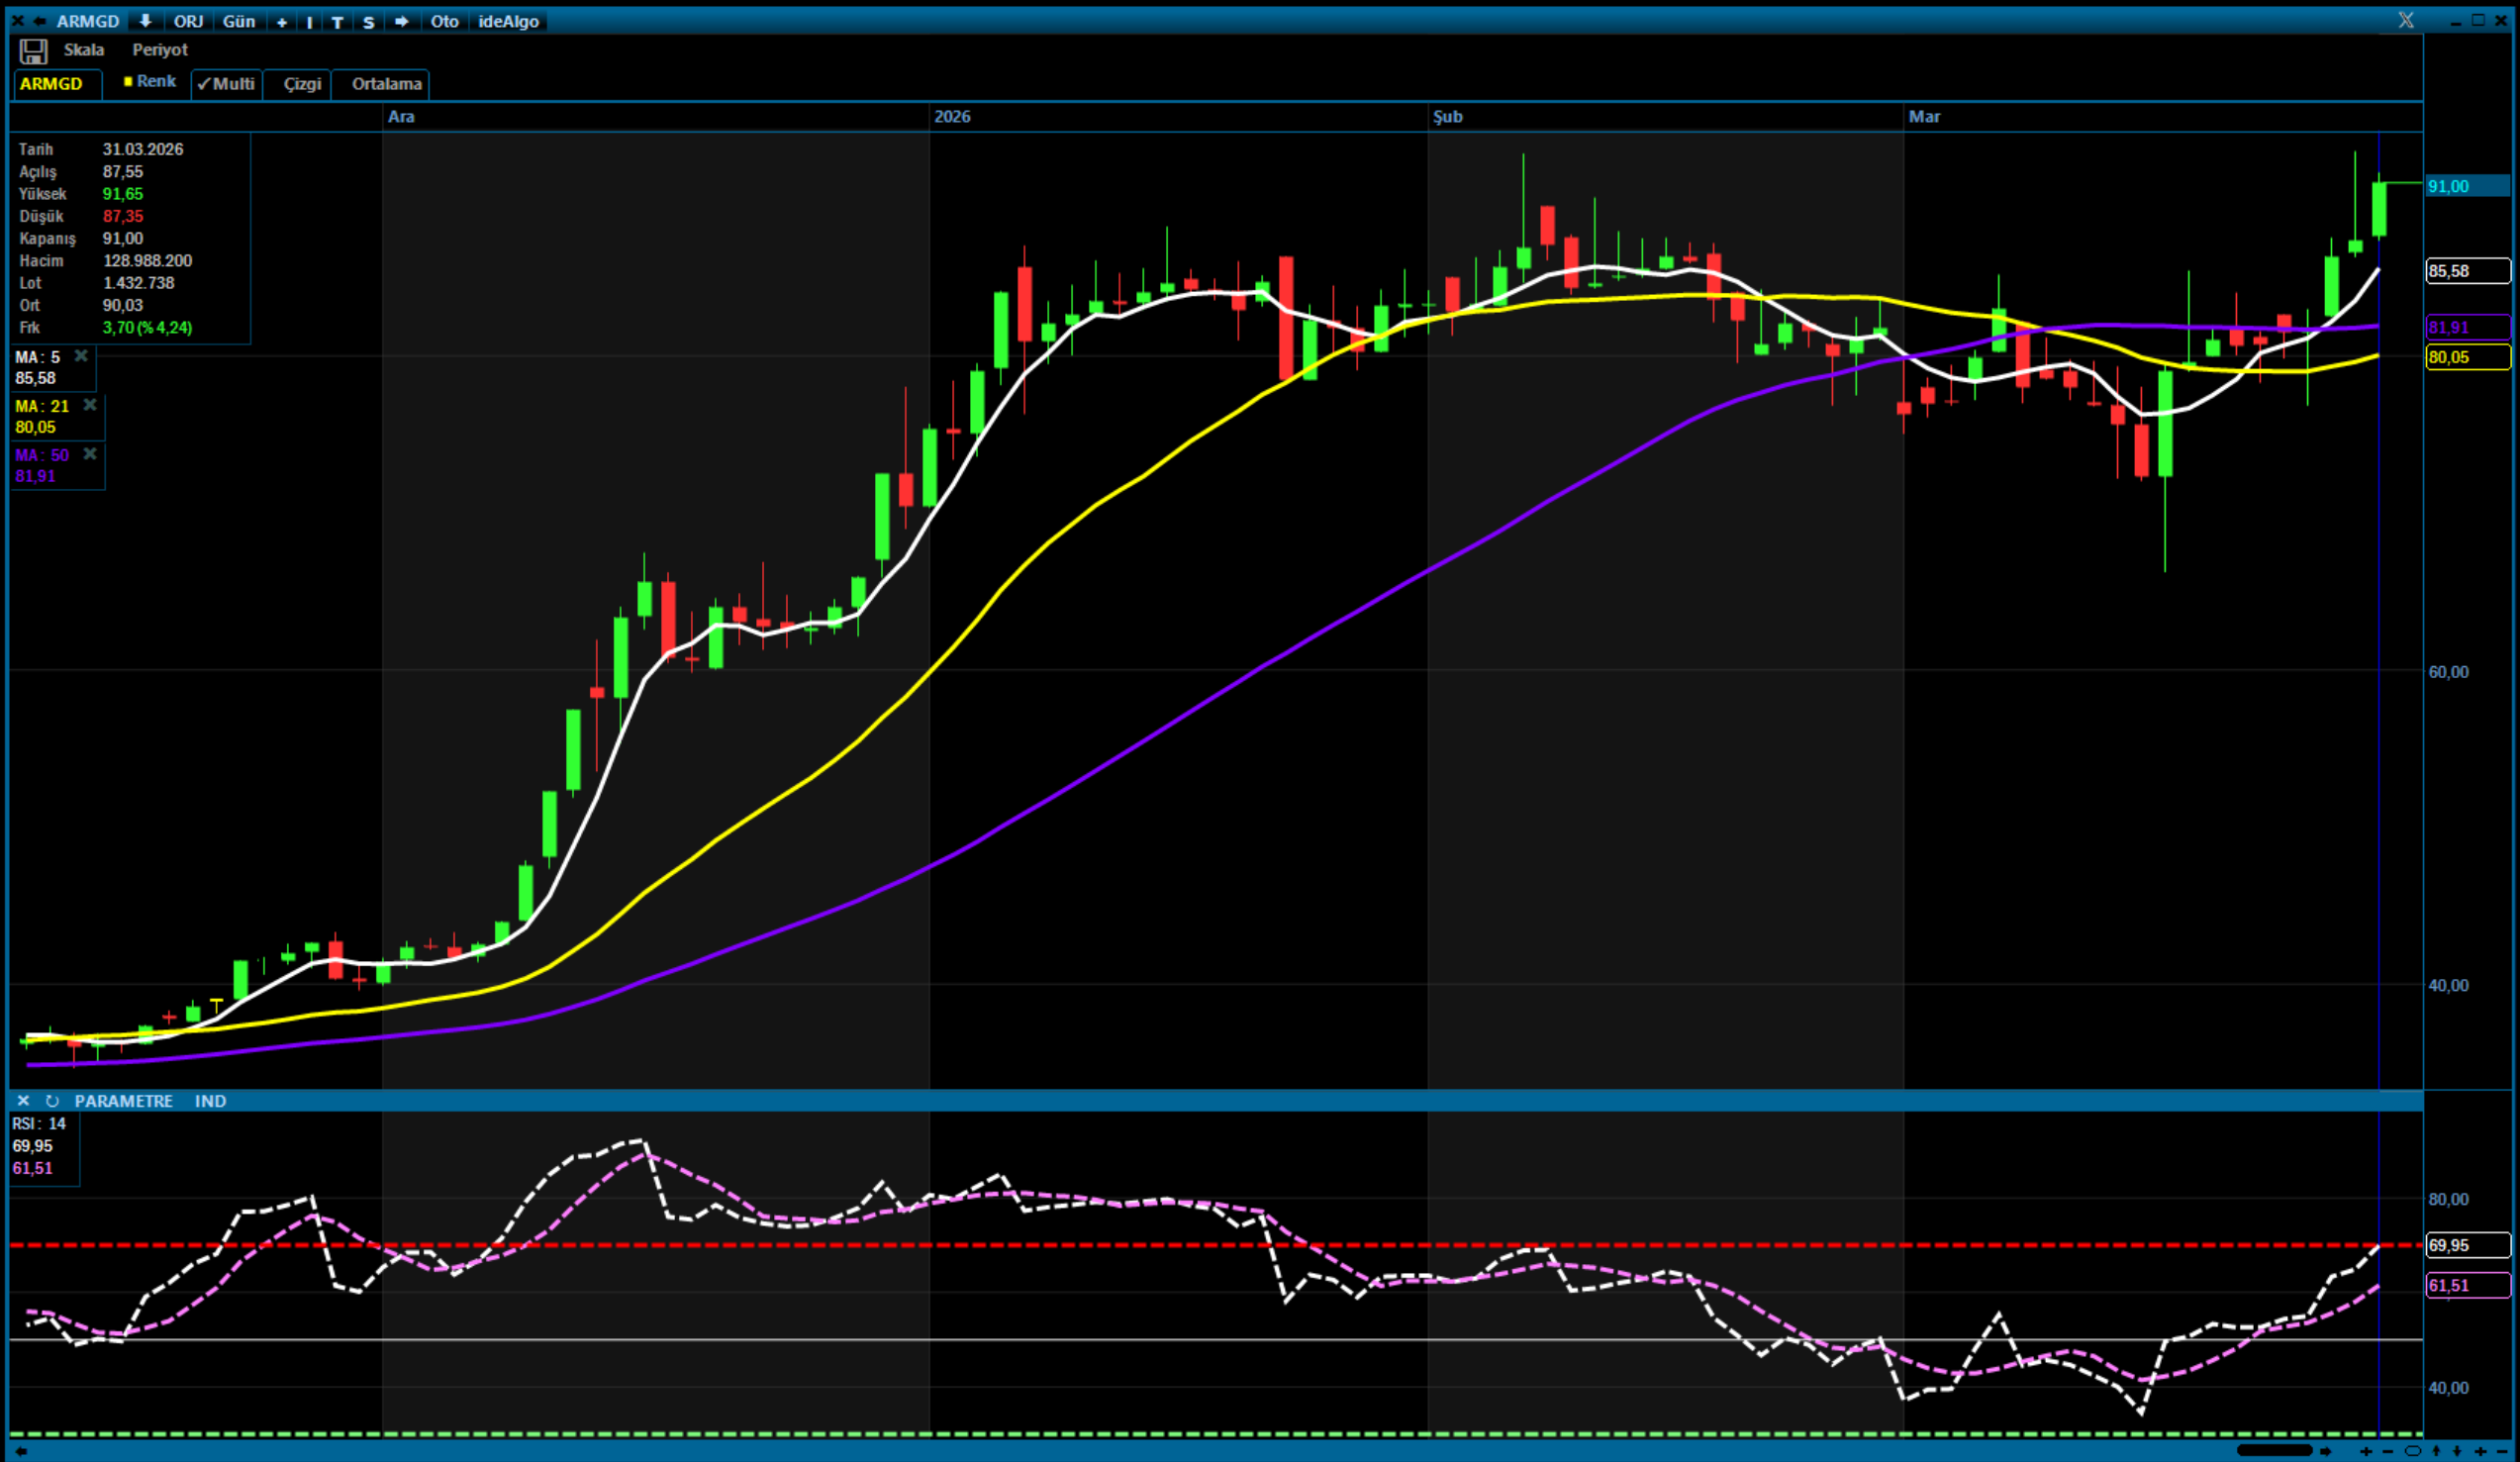
Task: Open the Gün period dropdown
Action: [238, 21]
